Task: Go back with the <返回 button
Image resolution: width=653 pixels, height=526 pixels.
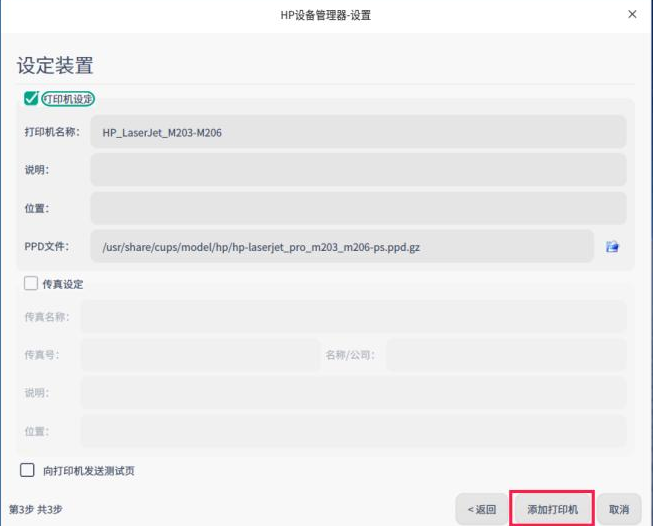Action: [x=482, y=509]
